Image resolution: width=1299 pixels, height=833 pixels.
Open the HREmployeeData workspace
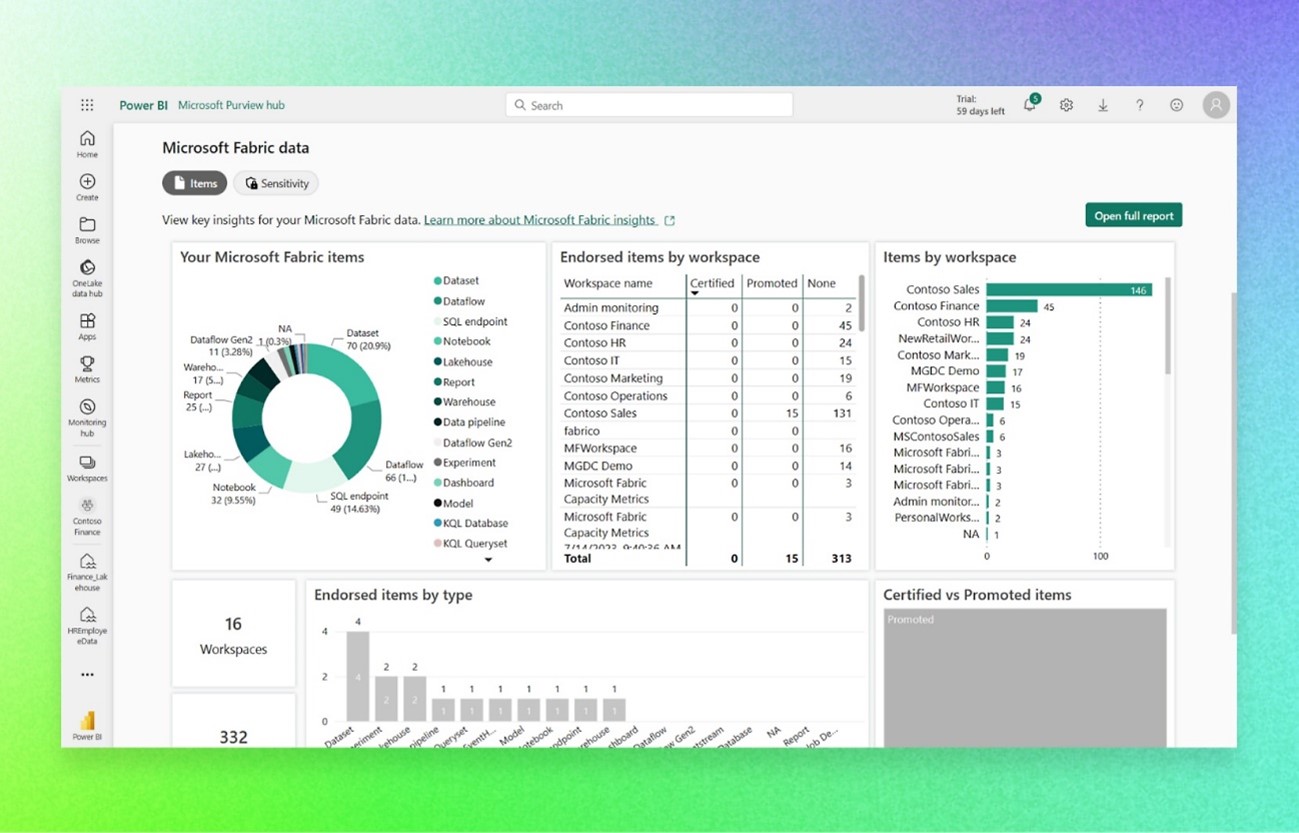pos(87,621)
